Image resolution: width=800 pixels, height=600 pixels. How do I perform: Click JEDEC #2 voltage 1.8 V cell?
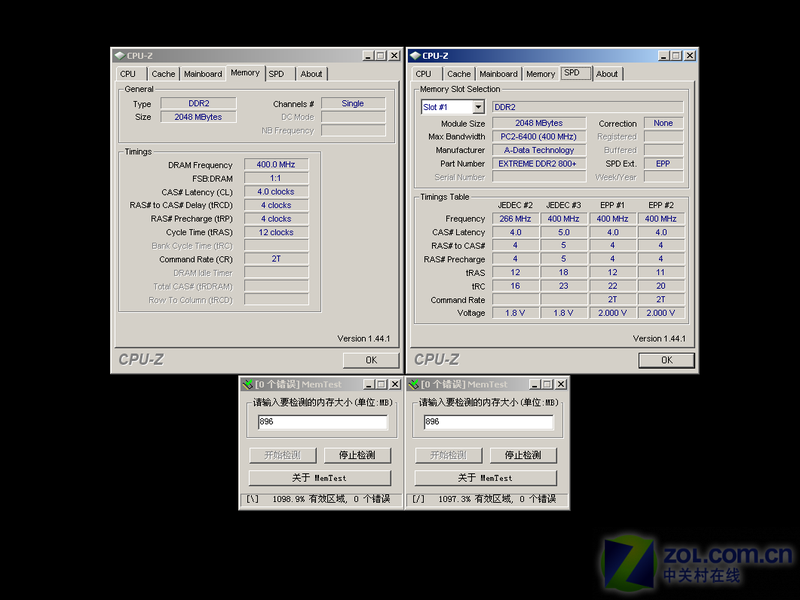[x=515, y=313]
